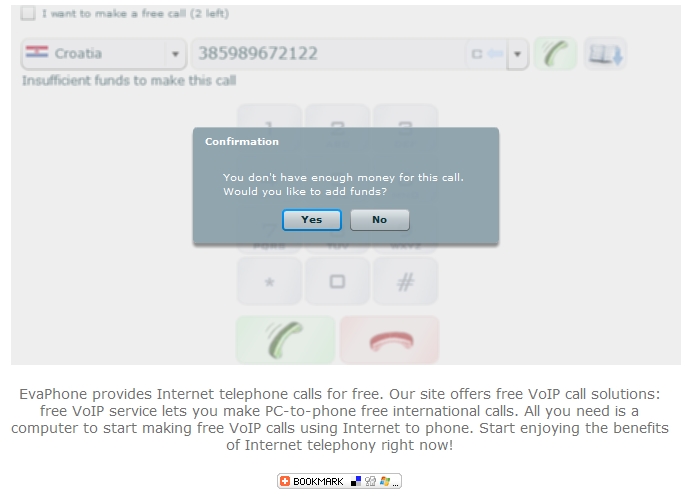
Task: Click the Croatia flag icon
Action: (37, 52)
